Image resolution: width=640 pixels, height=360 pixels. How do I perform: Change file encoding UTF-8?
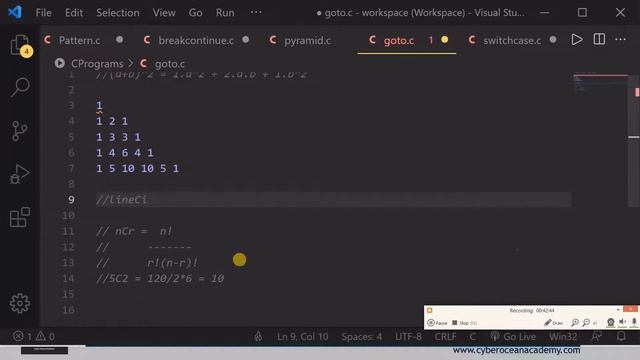click(x=408, y=336)
